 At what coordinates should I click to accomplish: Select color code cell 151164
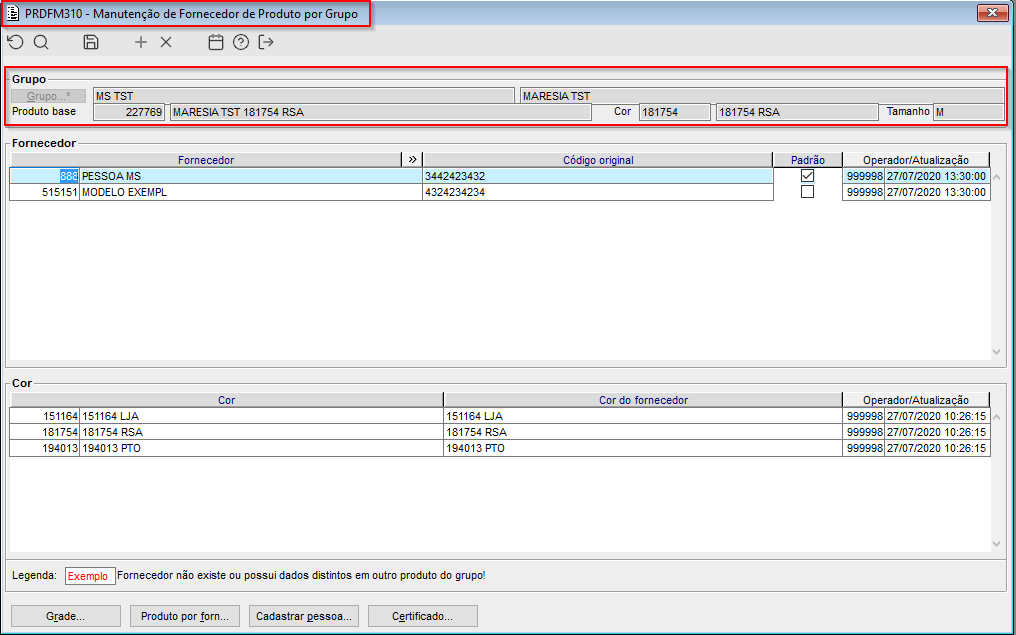point(44,416)
